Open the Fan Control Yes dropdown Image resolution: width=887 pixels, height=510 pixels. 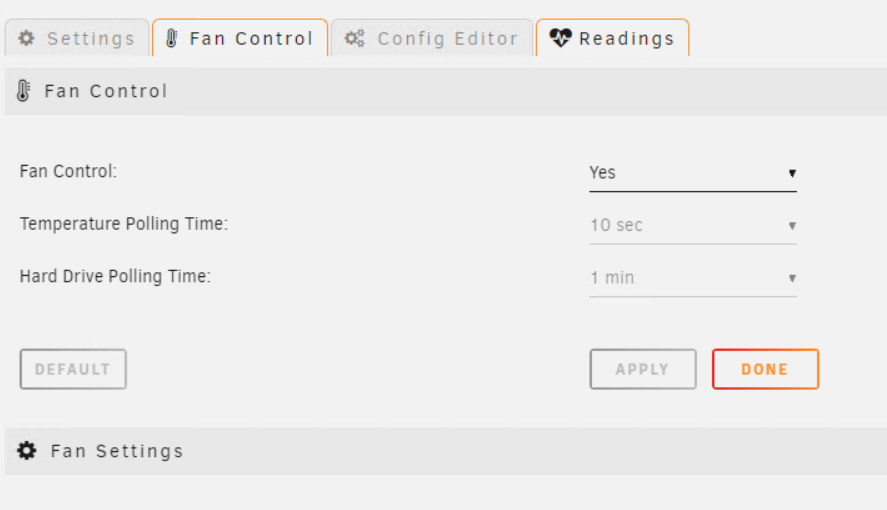(x=692, y=172)
